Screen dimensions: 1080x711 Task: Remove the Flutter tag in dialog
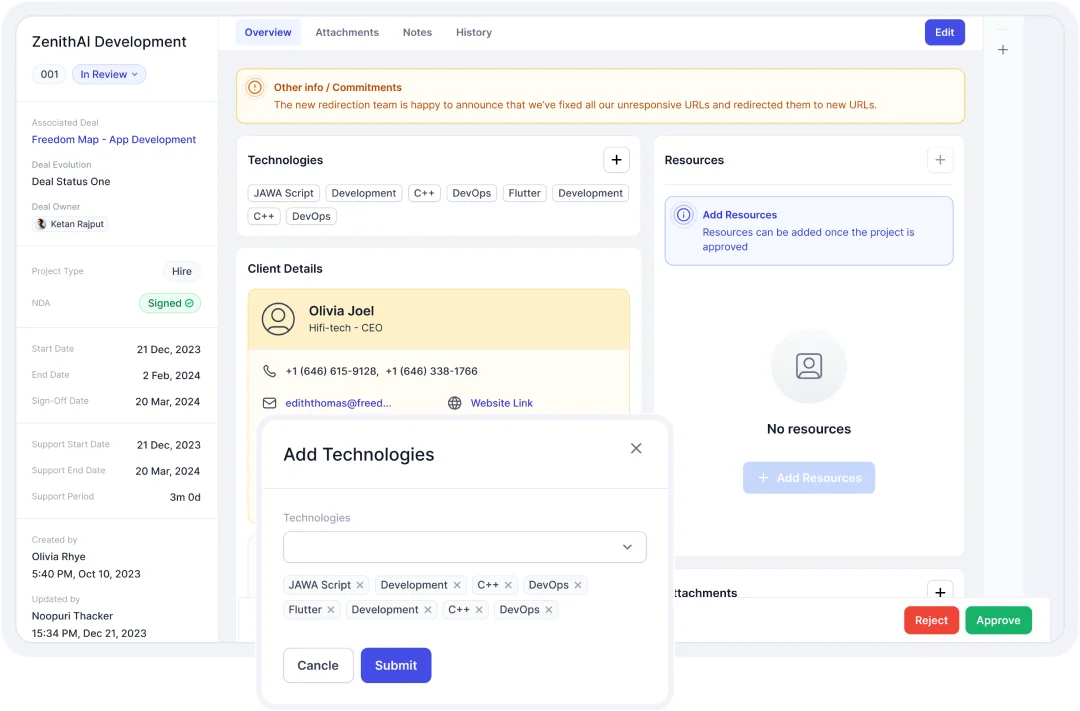331,610
